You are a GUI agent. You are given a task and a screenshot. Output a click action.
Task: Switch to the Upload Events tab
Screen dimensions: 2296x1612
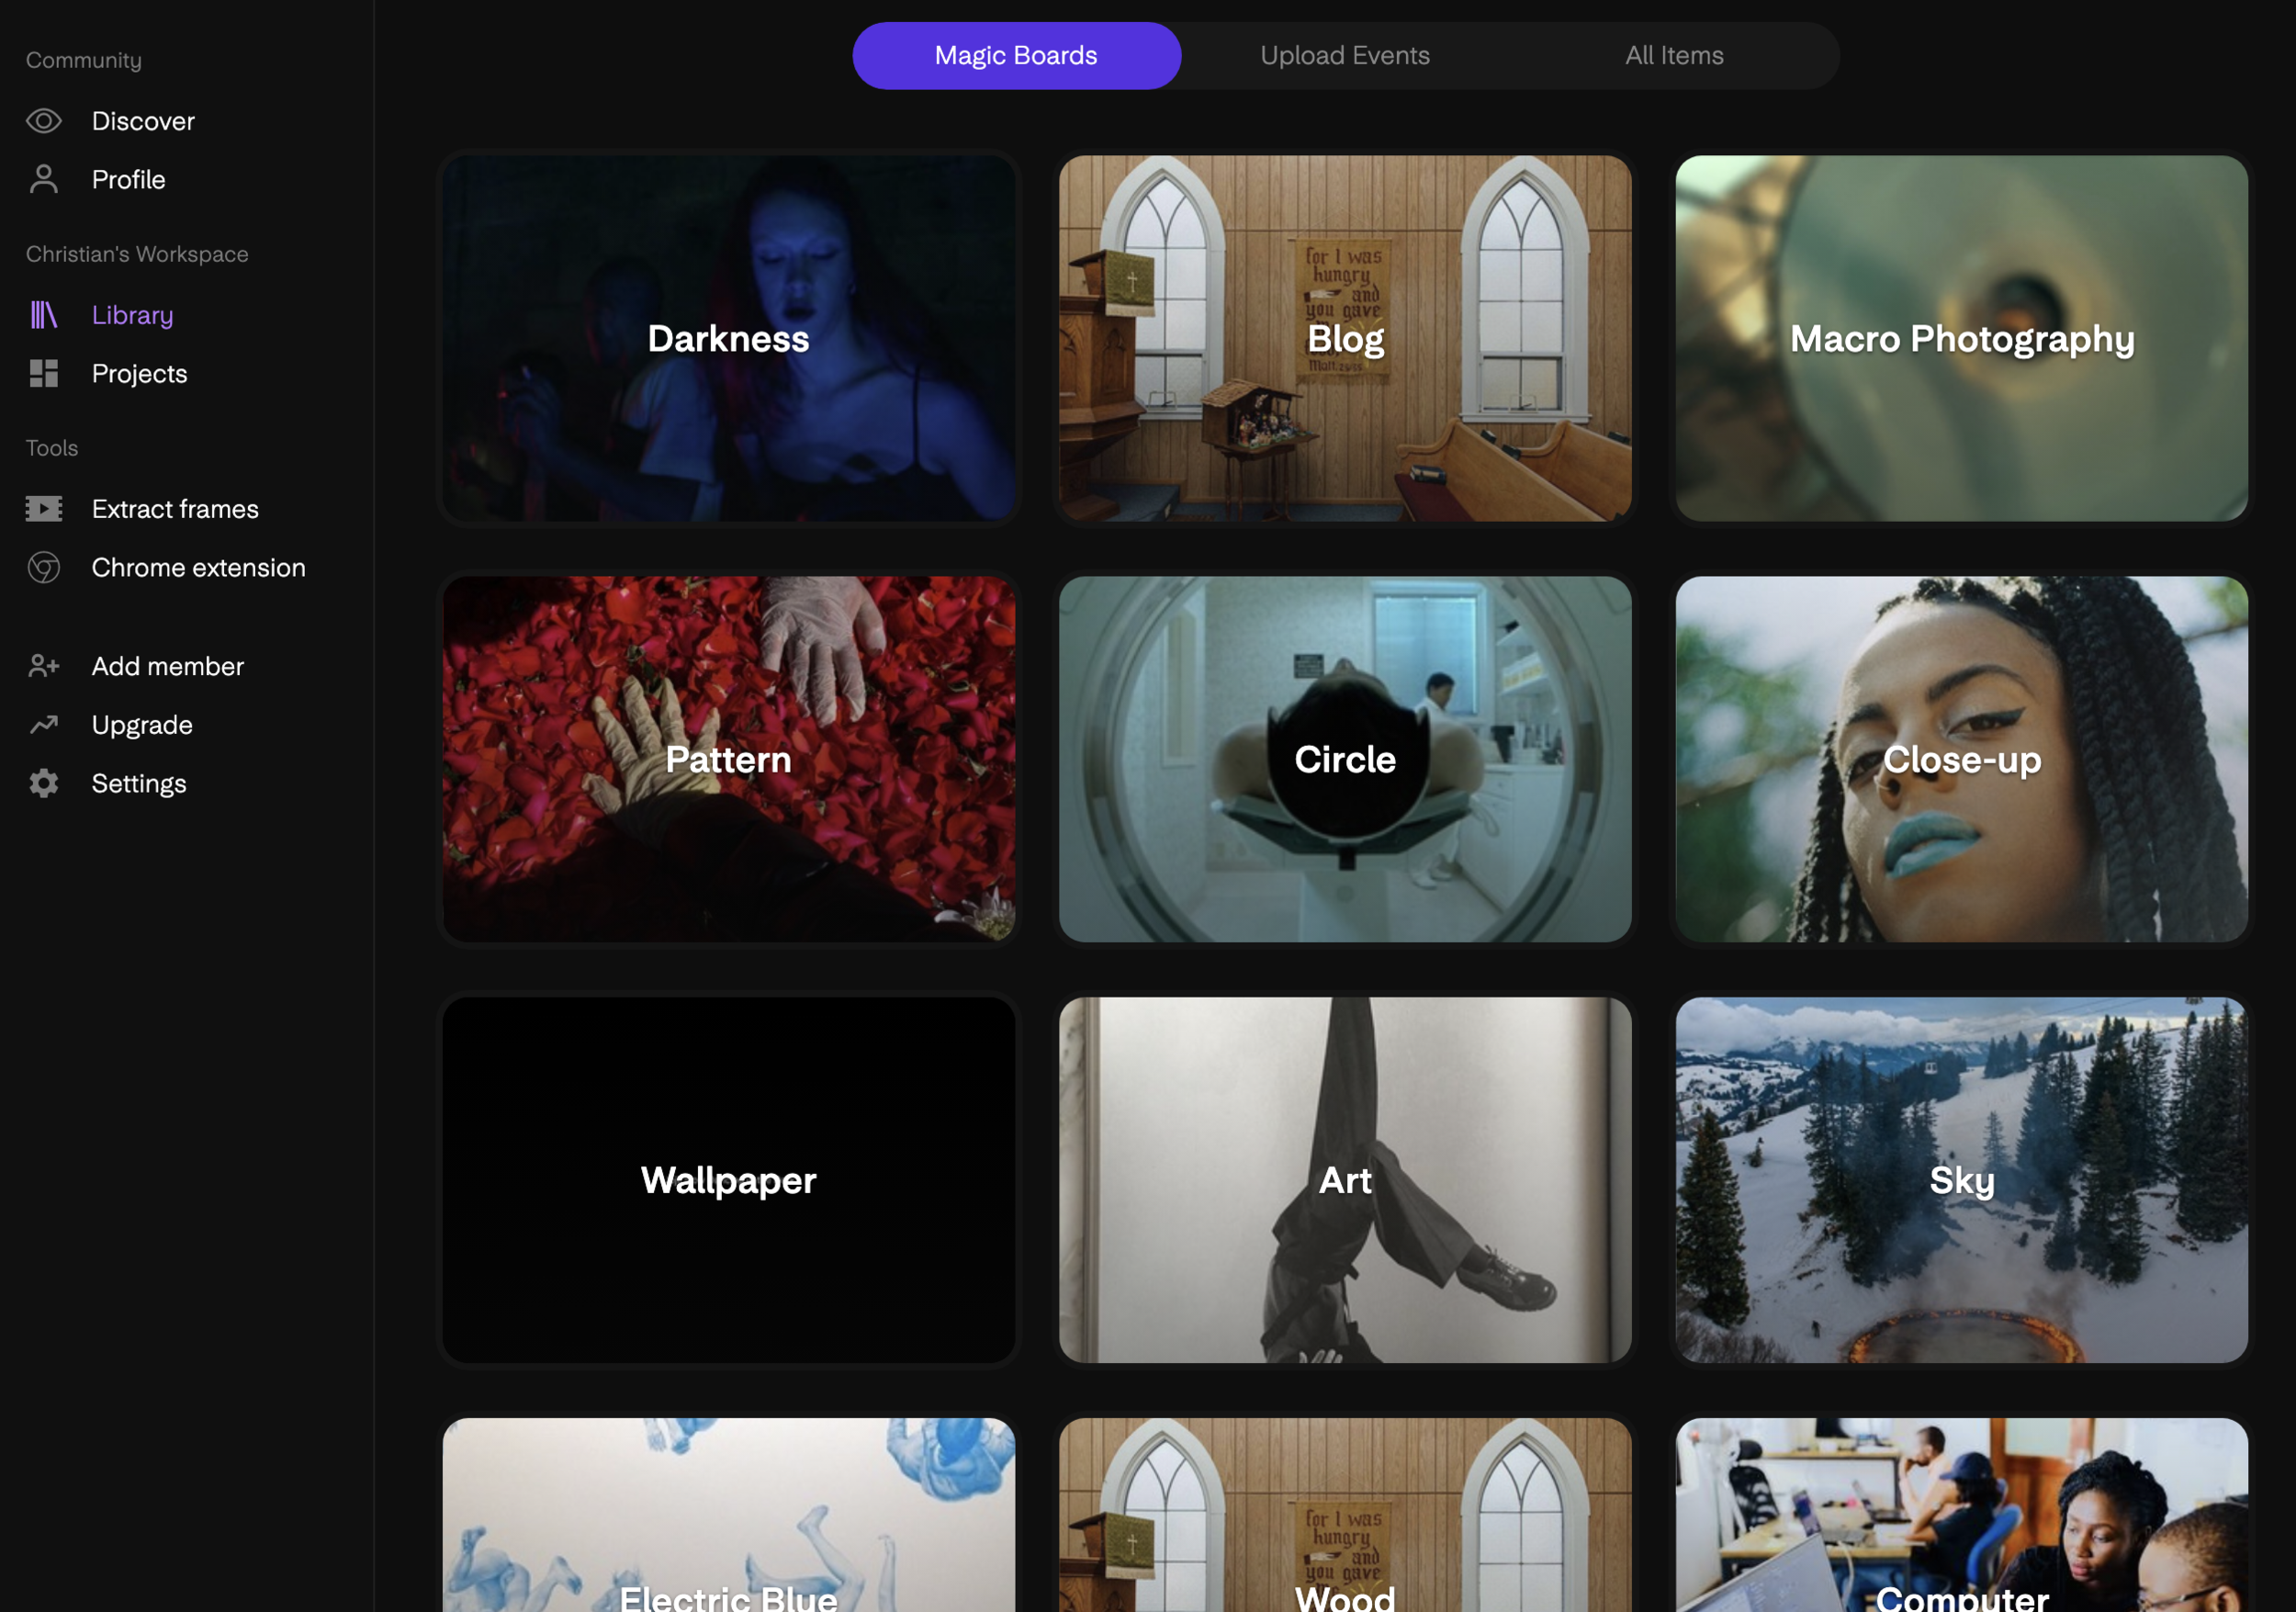[1344, 56]
